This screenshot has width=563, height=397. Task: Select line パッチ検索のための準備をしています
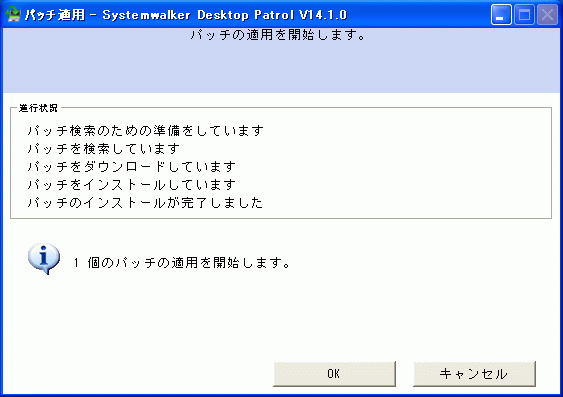(145, 131)
